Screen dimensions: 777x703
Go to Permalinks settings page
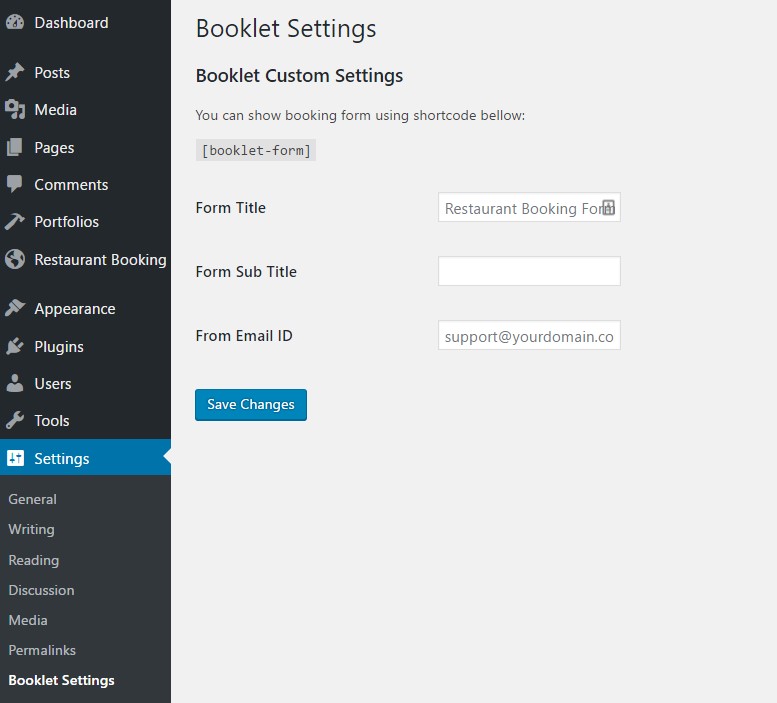click(42, 650)
